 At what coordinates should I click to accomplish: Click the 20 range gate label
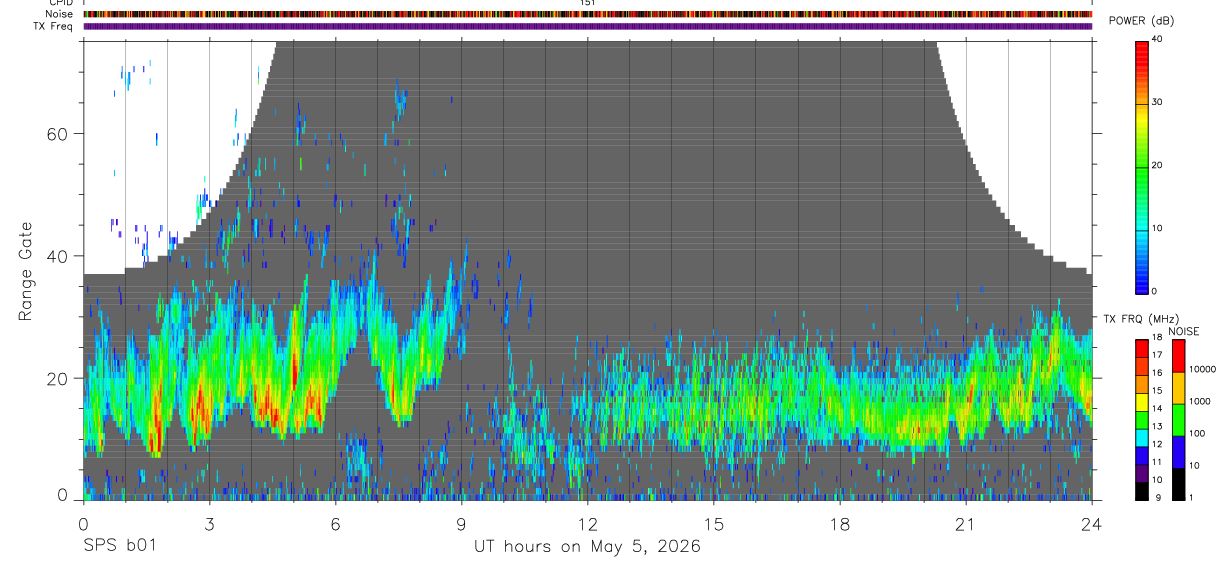[x=59, y=379]
